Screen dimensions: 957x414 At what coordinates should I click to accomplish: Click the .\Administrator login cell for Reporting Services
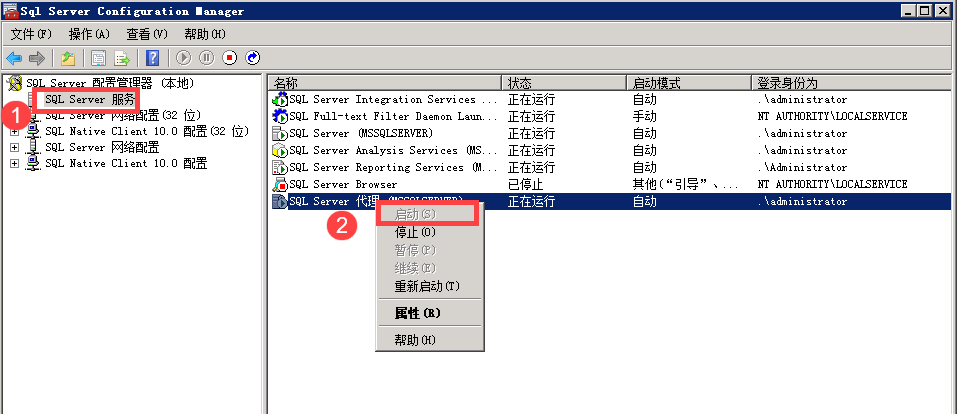tap(802, 167)
